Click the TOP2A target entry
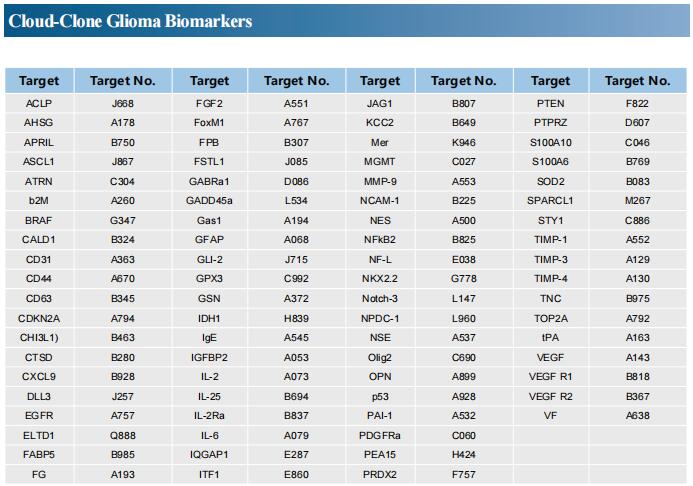This screenshot has height=486, width=693. [550, 318]
